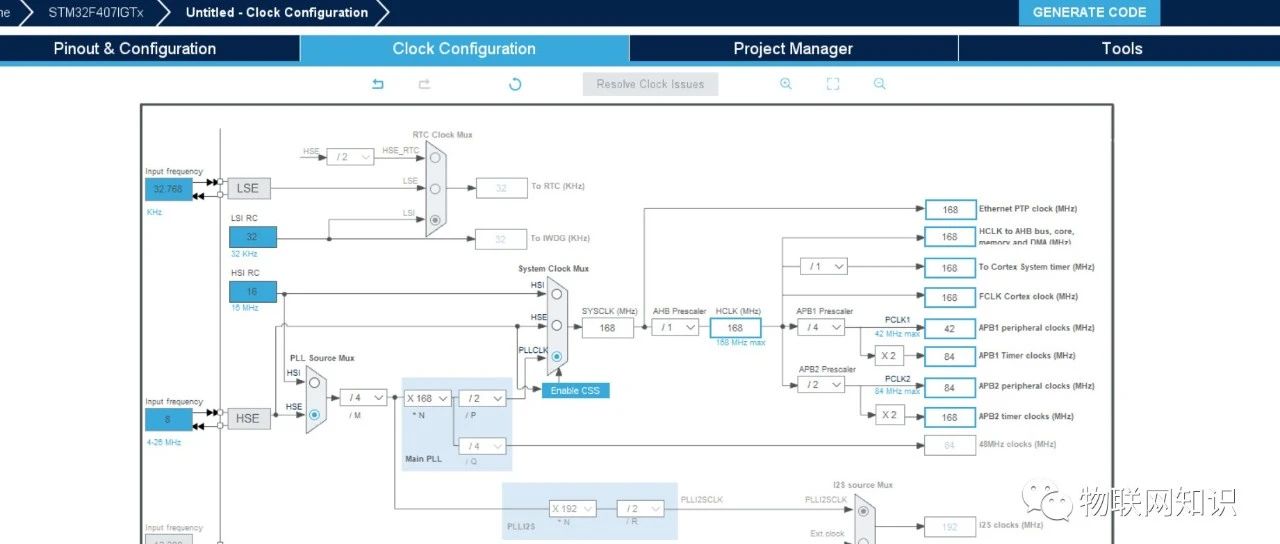The width and height of the screenshot is (1280, 544).
Task: Open the /4 PLL M divider dropdown
Action: click(x=363, y=397)
